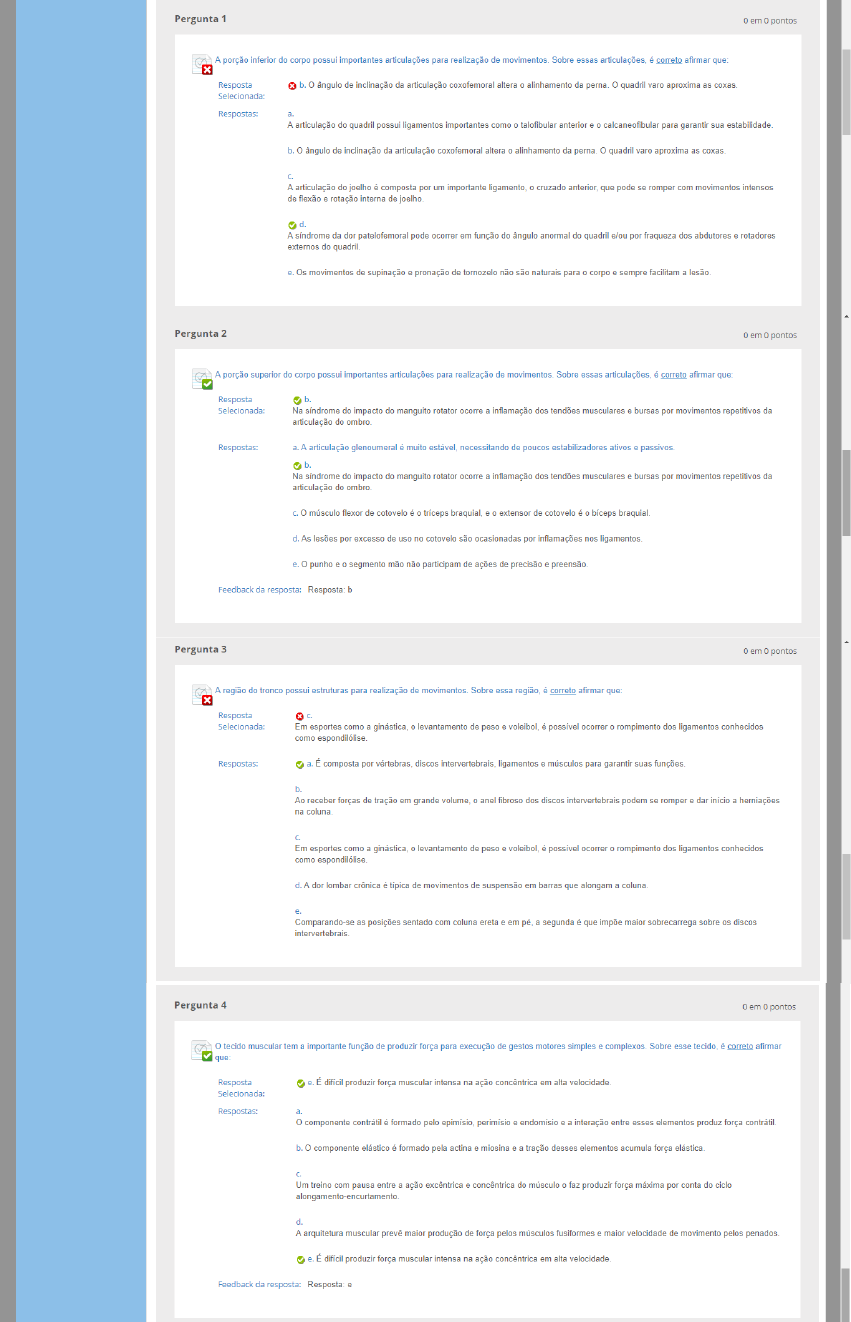Click green check beside option a in Pergunta 3
The image size is (851, 1322).
[300, 765]
